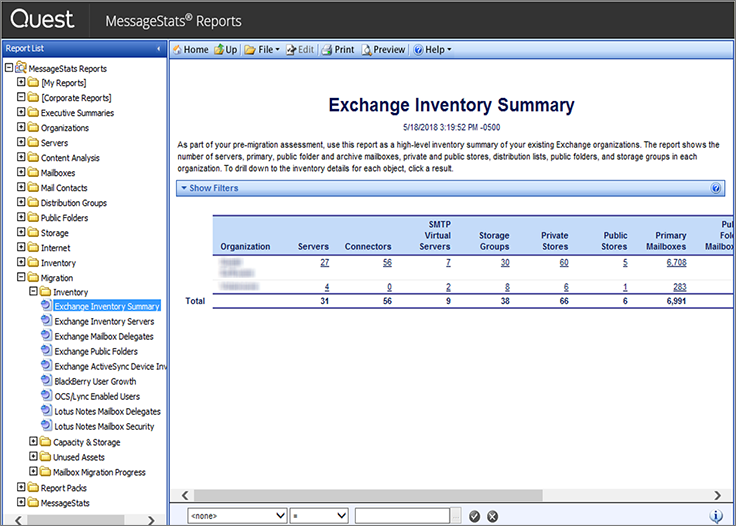Collapse the Inventory subfolder under Migration
Viewport: 736px width, 526px height.
point(33,291)
